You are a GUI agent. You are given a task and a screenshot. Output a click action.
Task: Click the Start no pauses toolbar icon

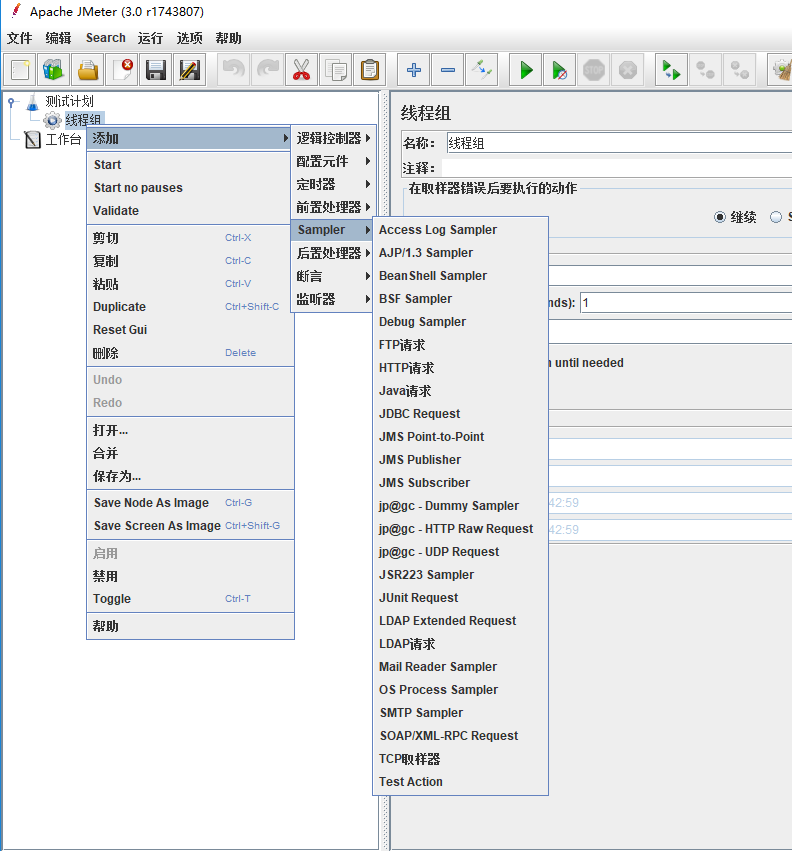[560, 70]
